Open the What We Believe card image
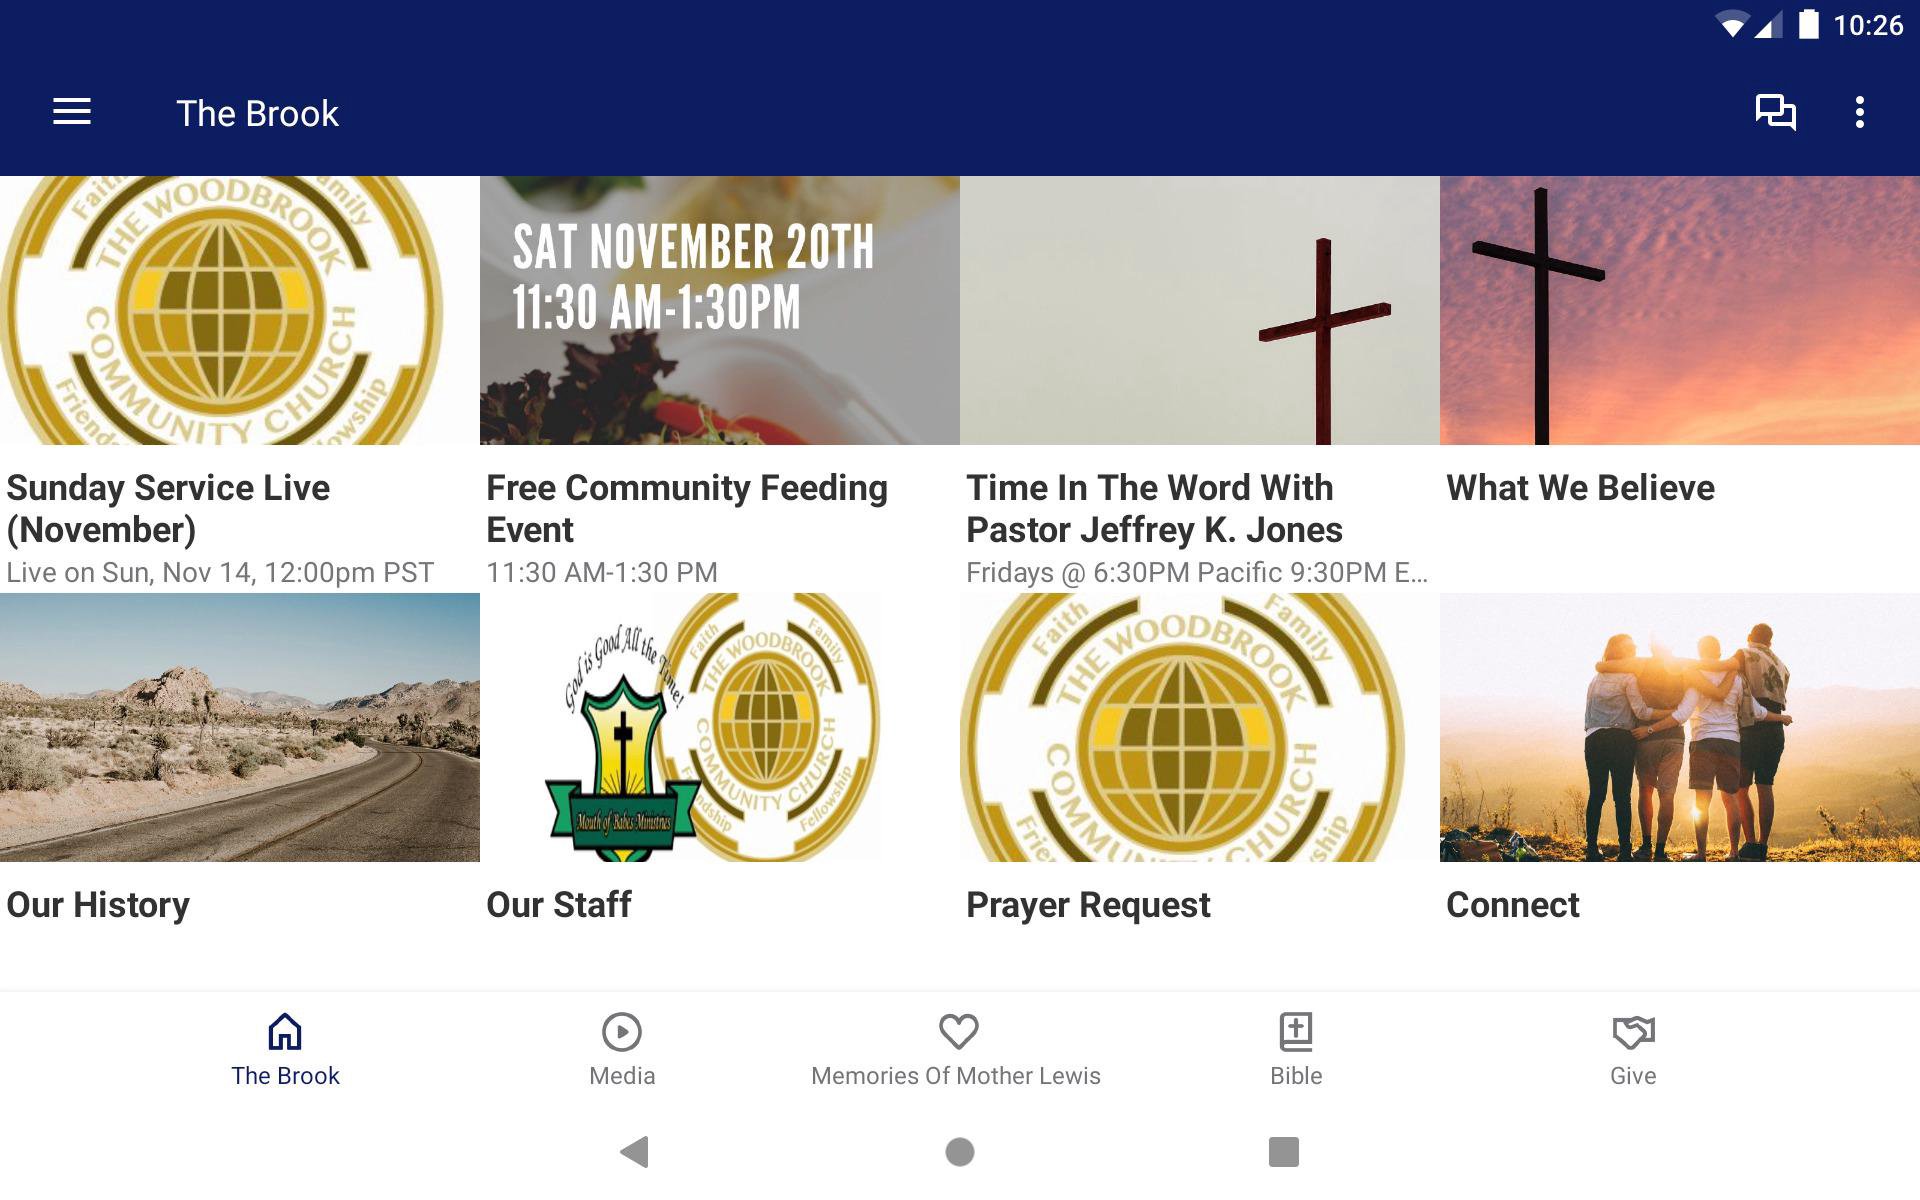This screenshot has height=1200, width=1920. 1680,311
